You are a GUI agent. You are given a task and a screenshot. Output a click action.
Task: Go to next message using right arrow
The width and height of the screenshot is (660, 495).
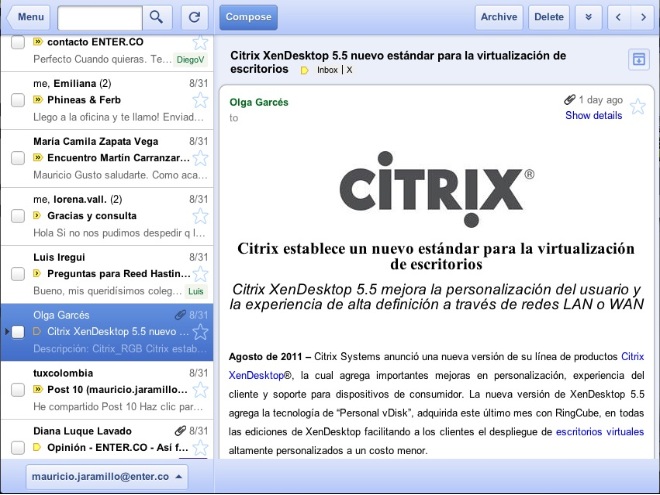(x=643, y=17)
